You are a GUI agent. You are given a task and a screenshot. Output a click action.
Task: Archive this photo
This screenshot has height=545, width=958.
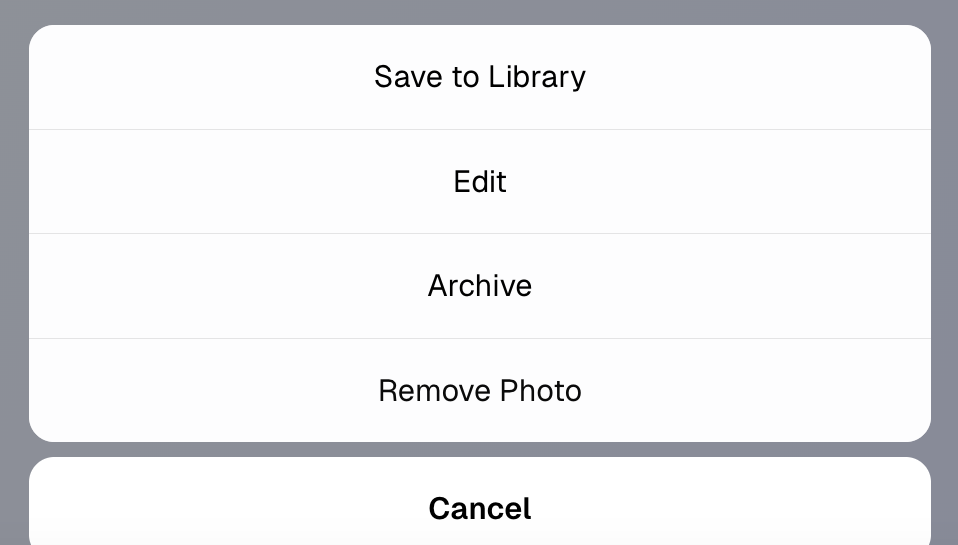pos(480,286)
